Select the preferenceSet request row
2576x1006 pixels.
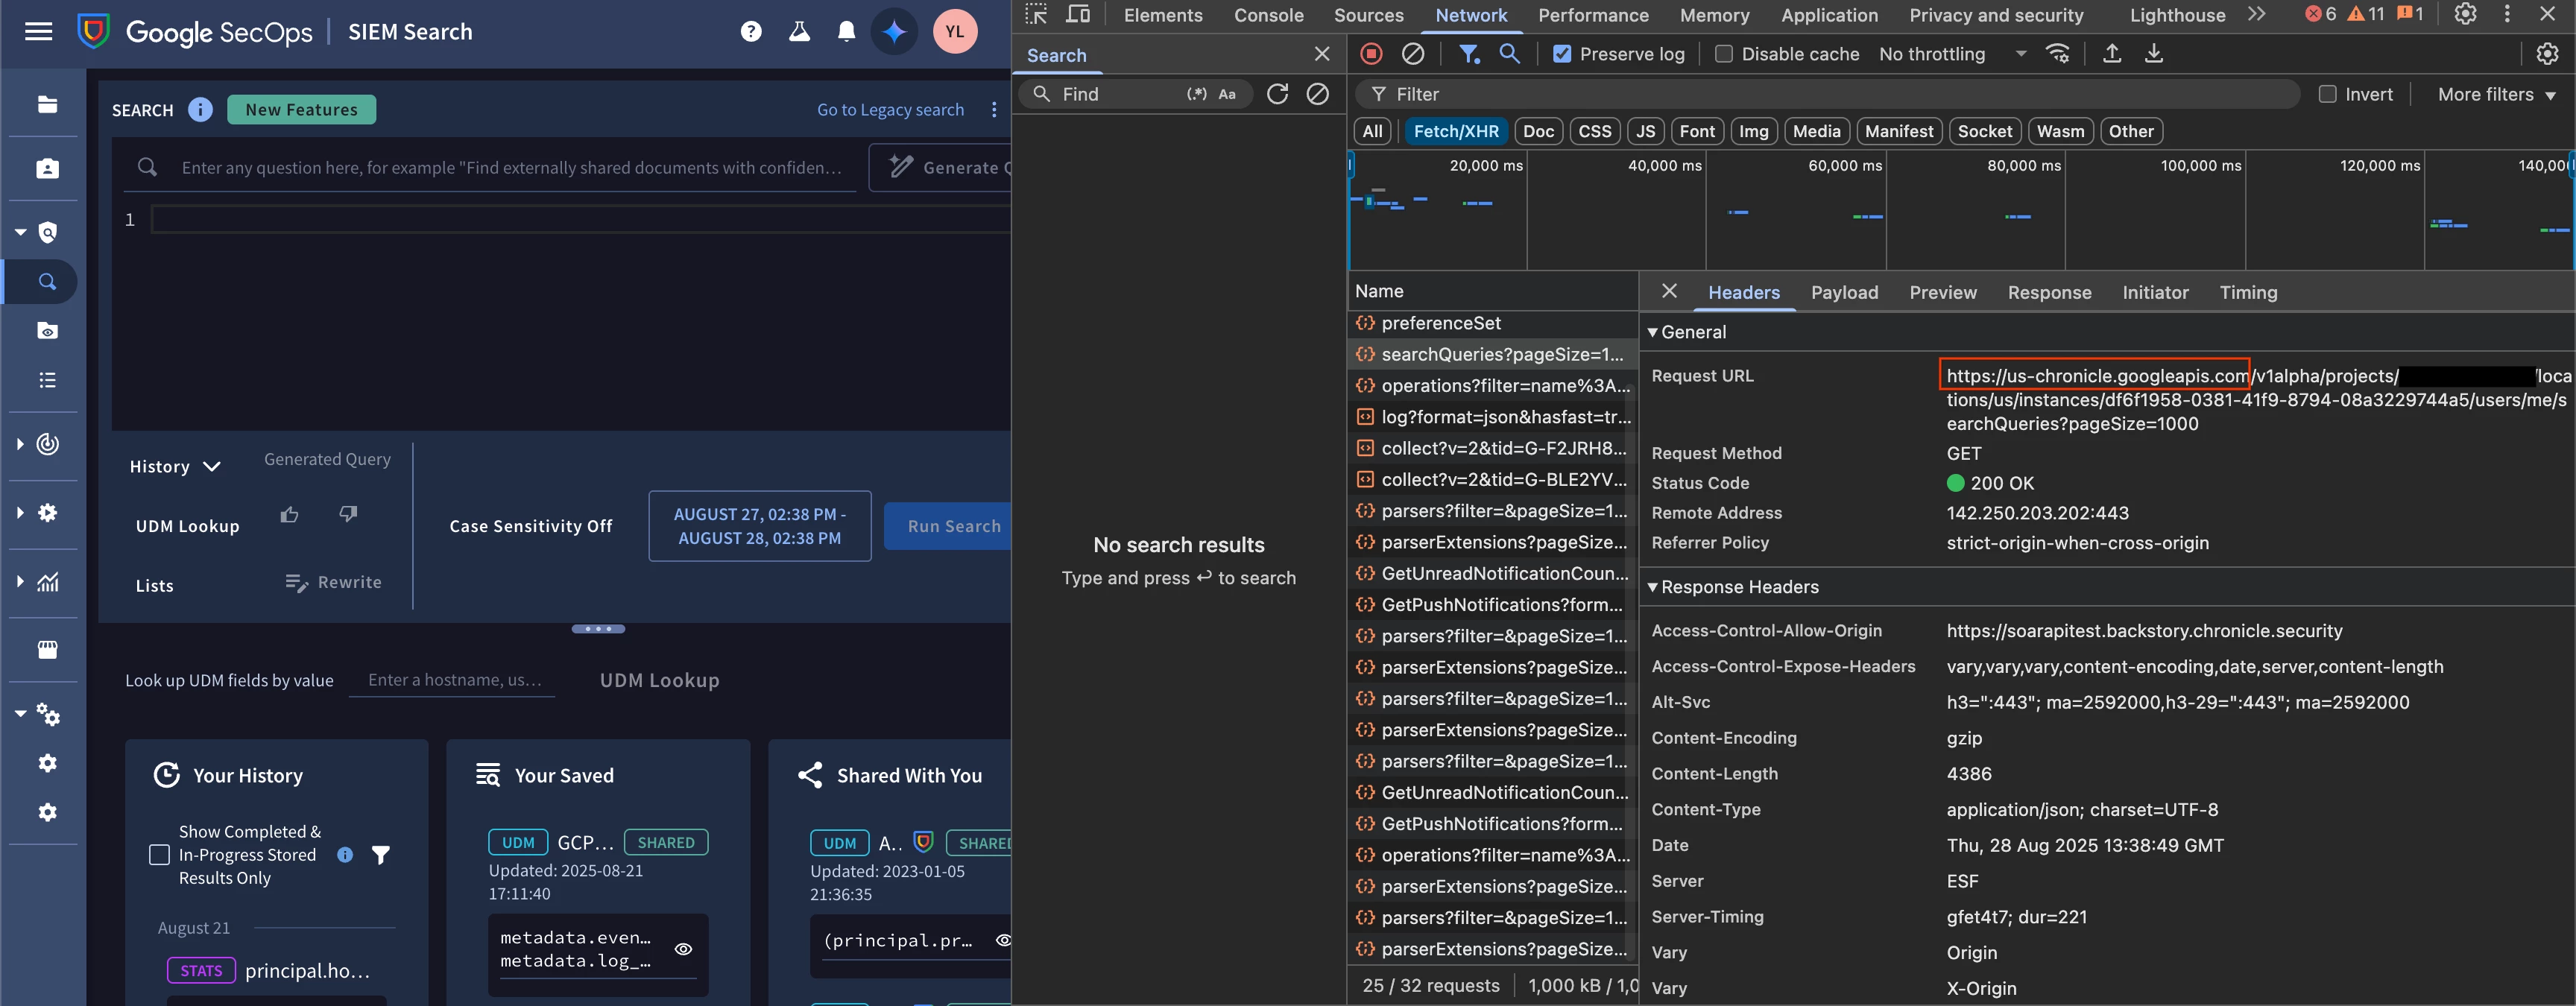tap(1492, 323)
